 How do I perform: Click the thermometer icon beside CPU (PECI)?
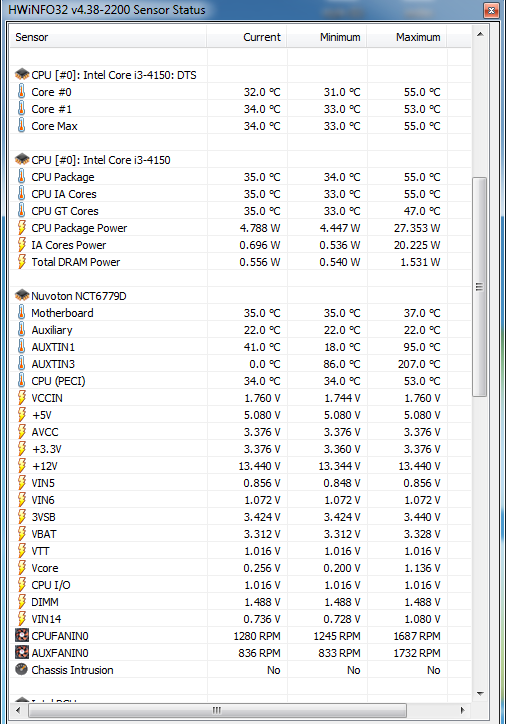pyautogui.click(x=21, y=381)
